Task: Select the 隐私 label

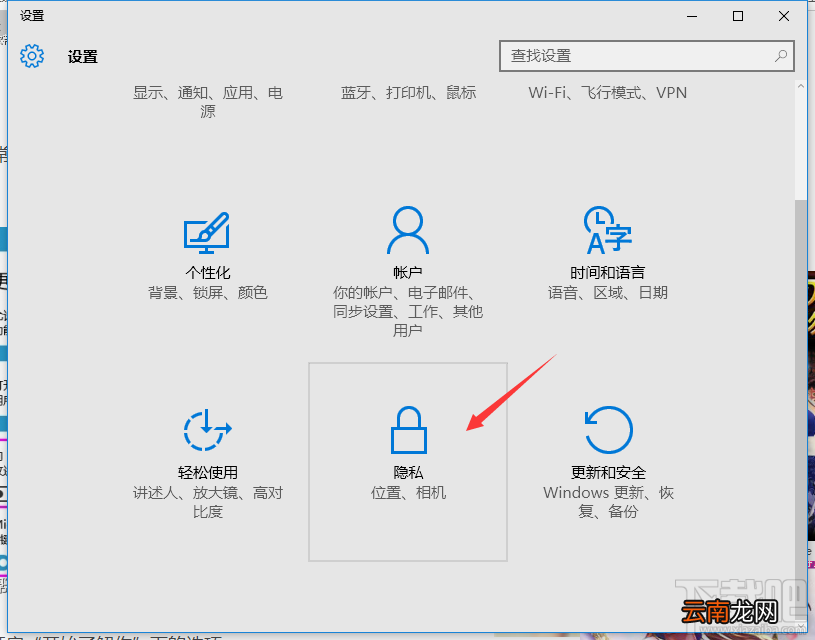Action: [408, 472]
